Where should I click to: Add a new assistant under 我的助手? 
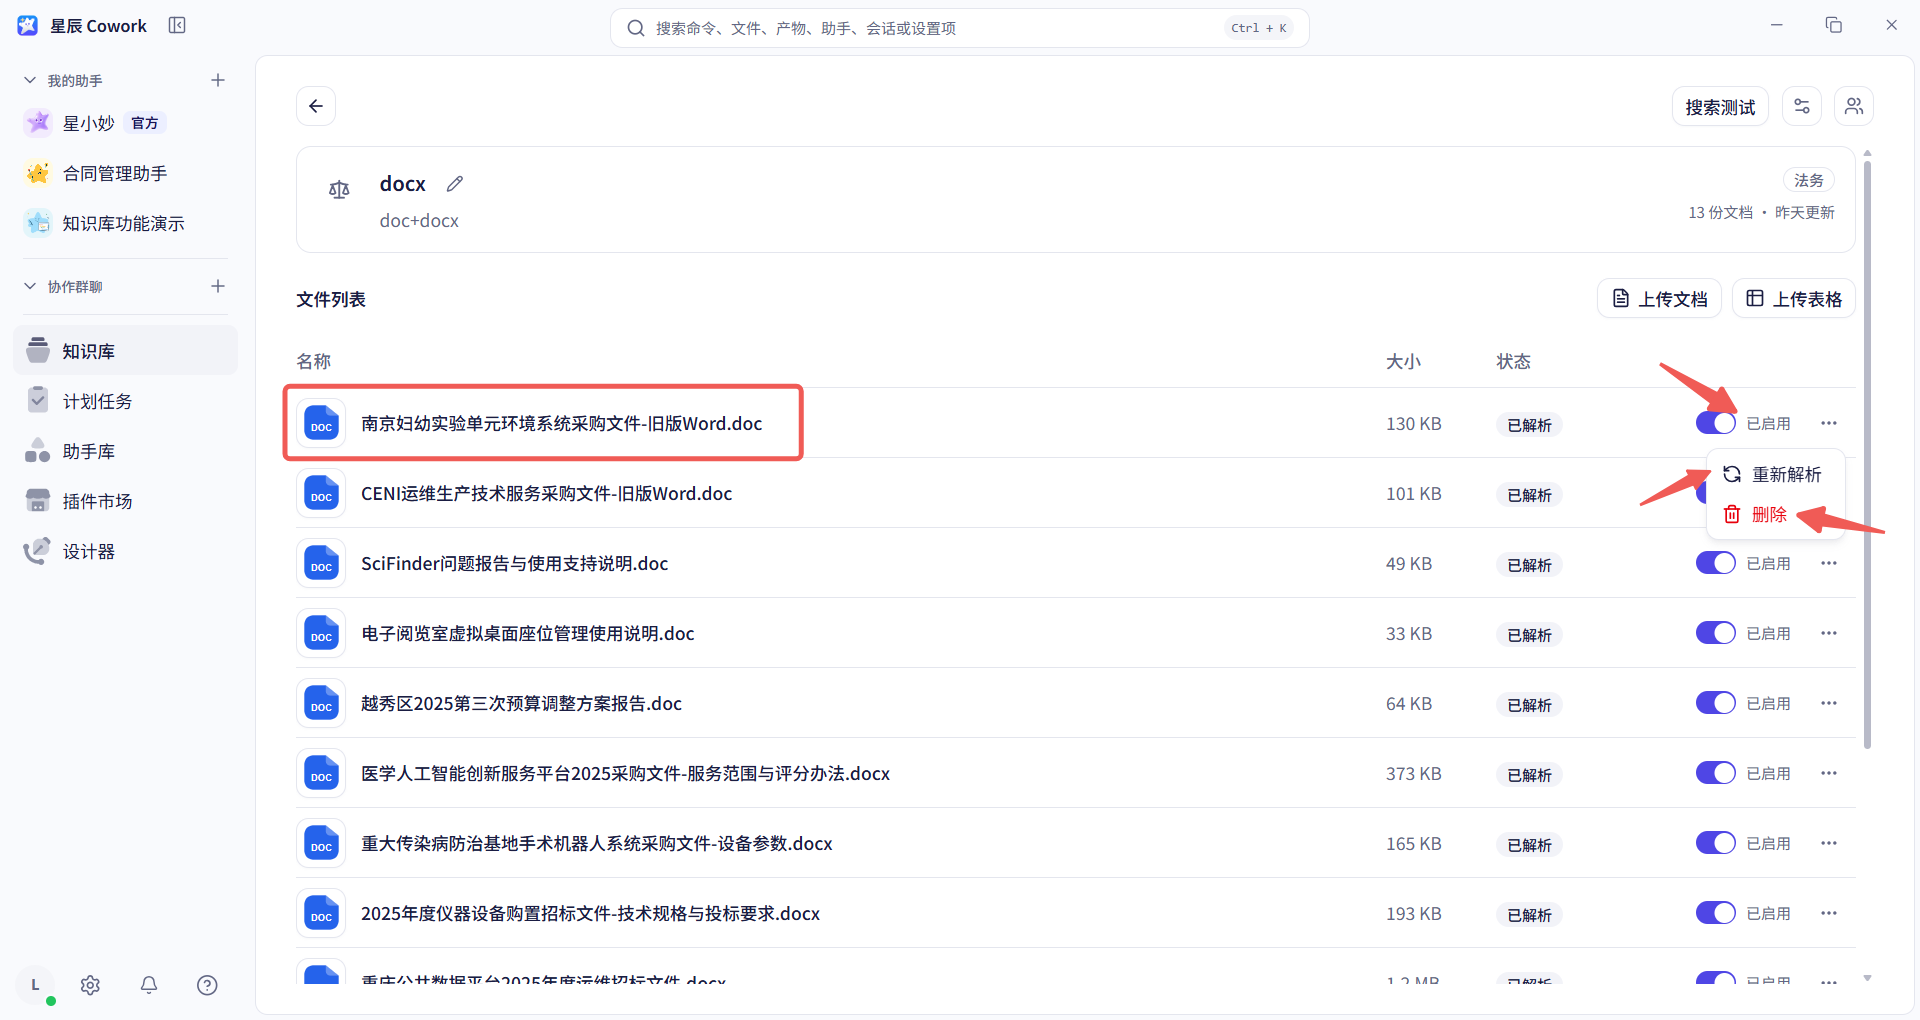218,80
